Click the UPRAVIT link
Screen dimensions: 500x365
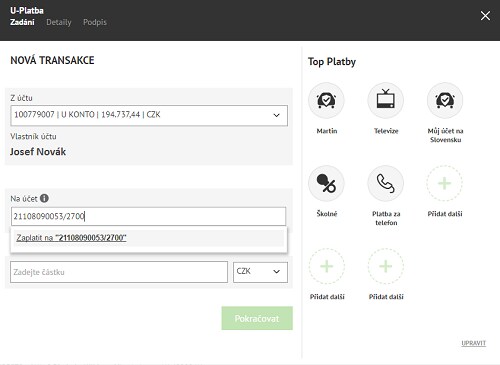coord(474,343)
